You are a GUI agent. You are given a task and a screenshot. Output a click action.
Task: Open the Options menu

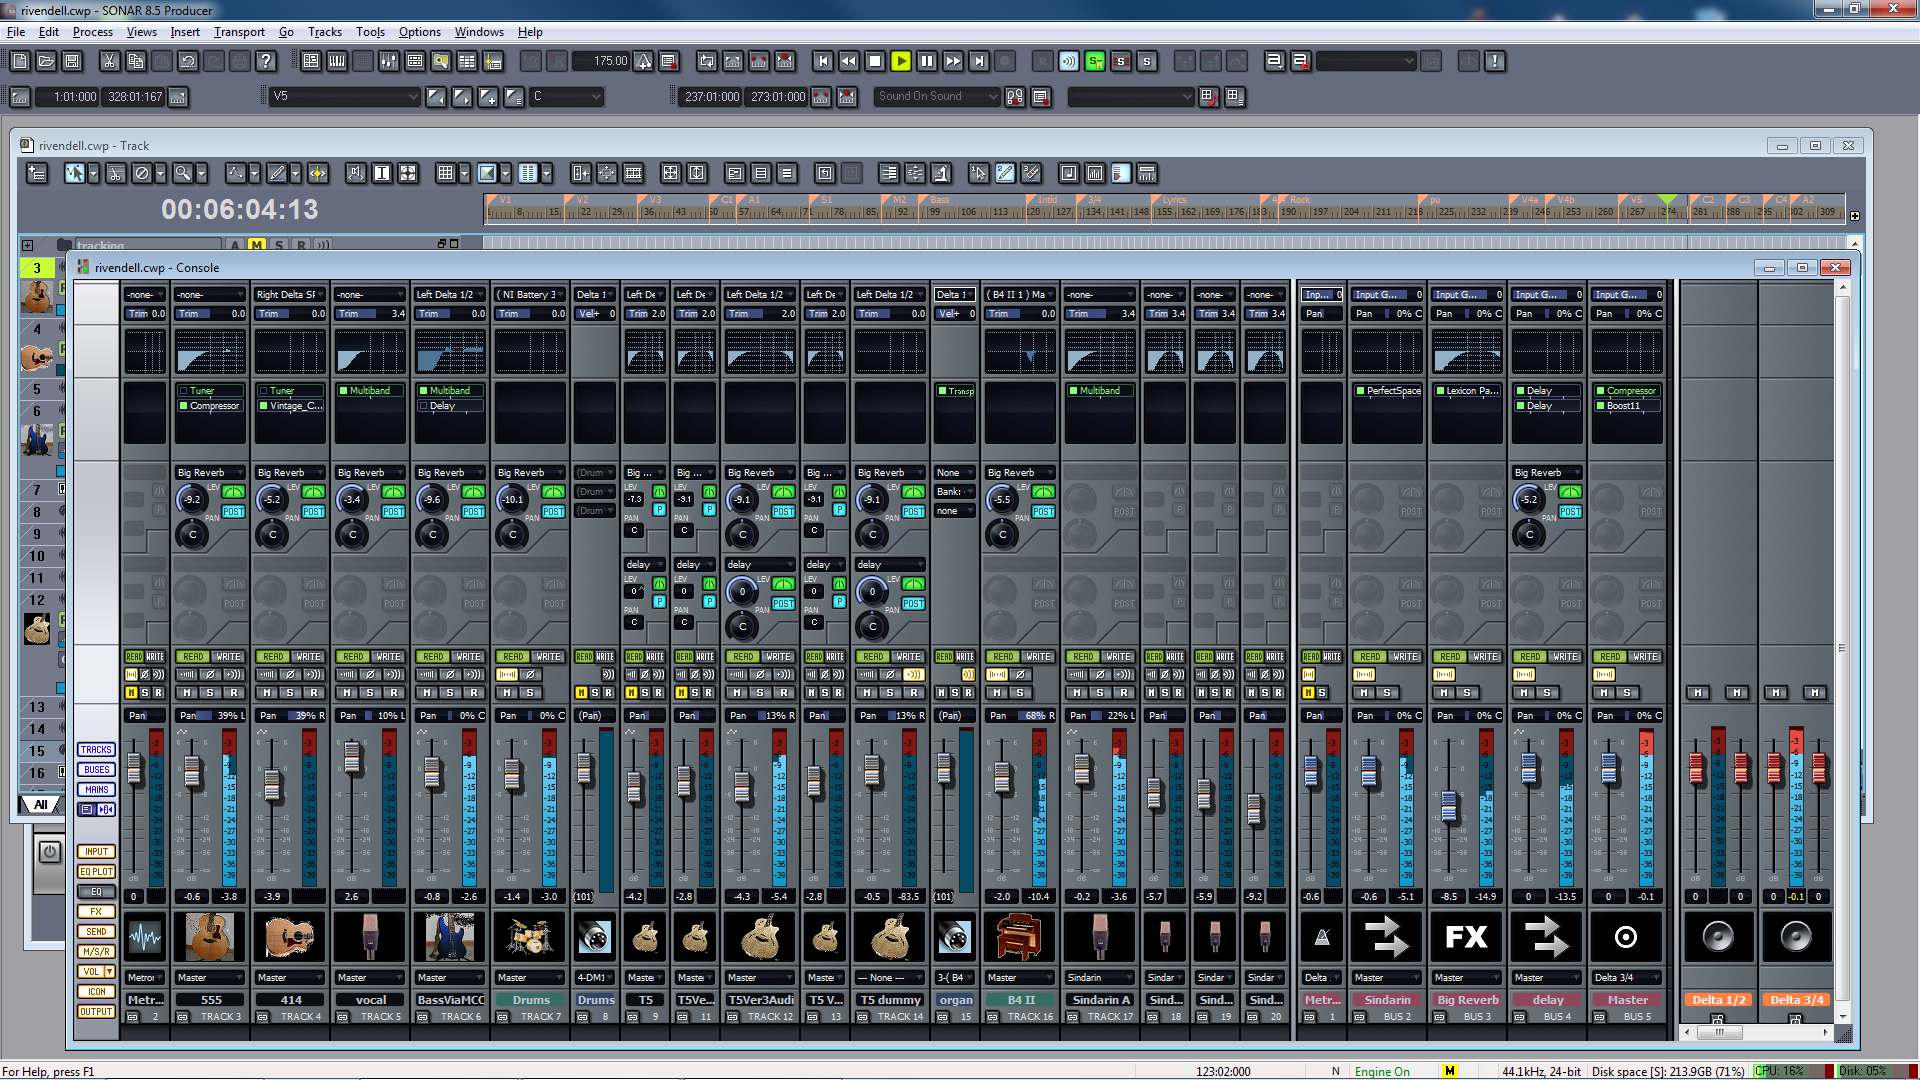click(420, 32)
